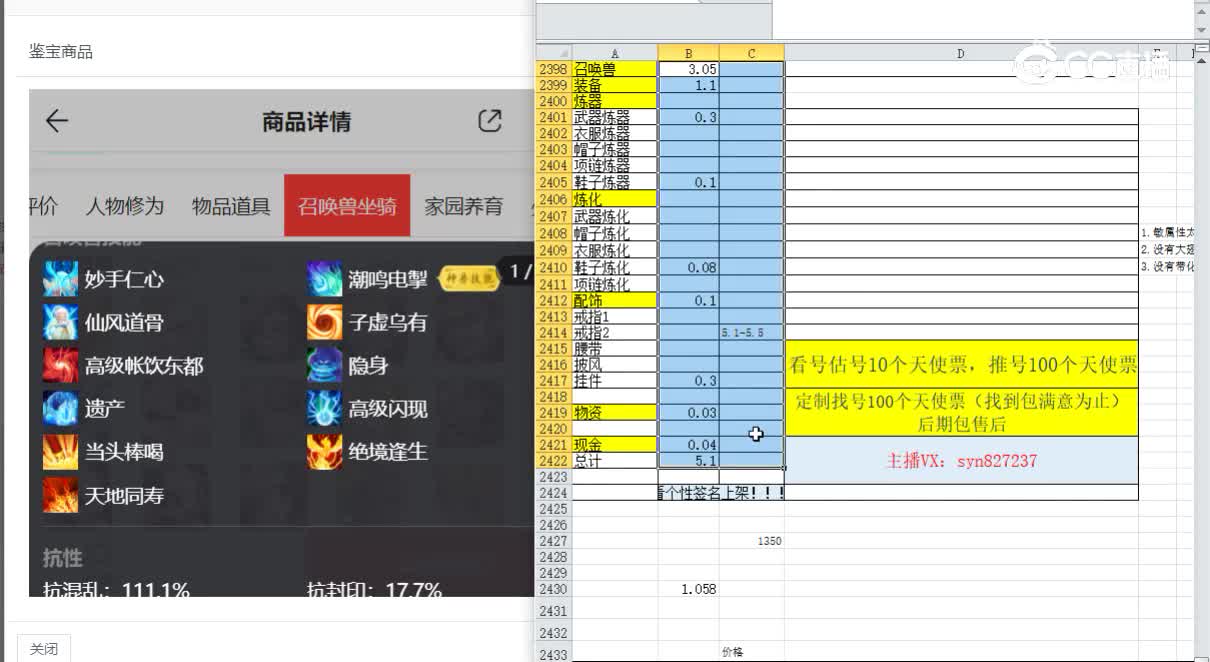Select the 隐身 skill icon
This screenshot has height=662, width=1210.
point(324,366)
